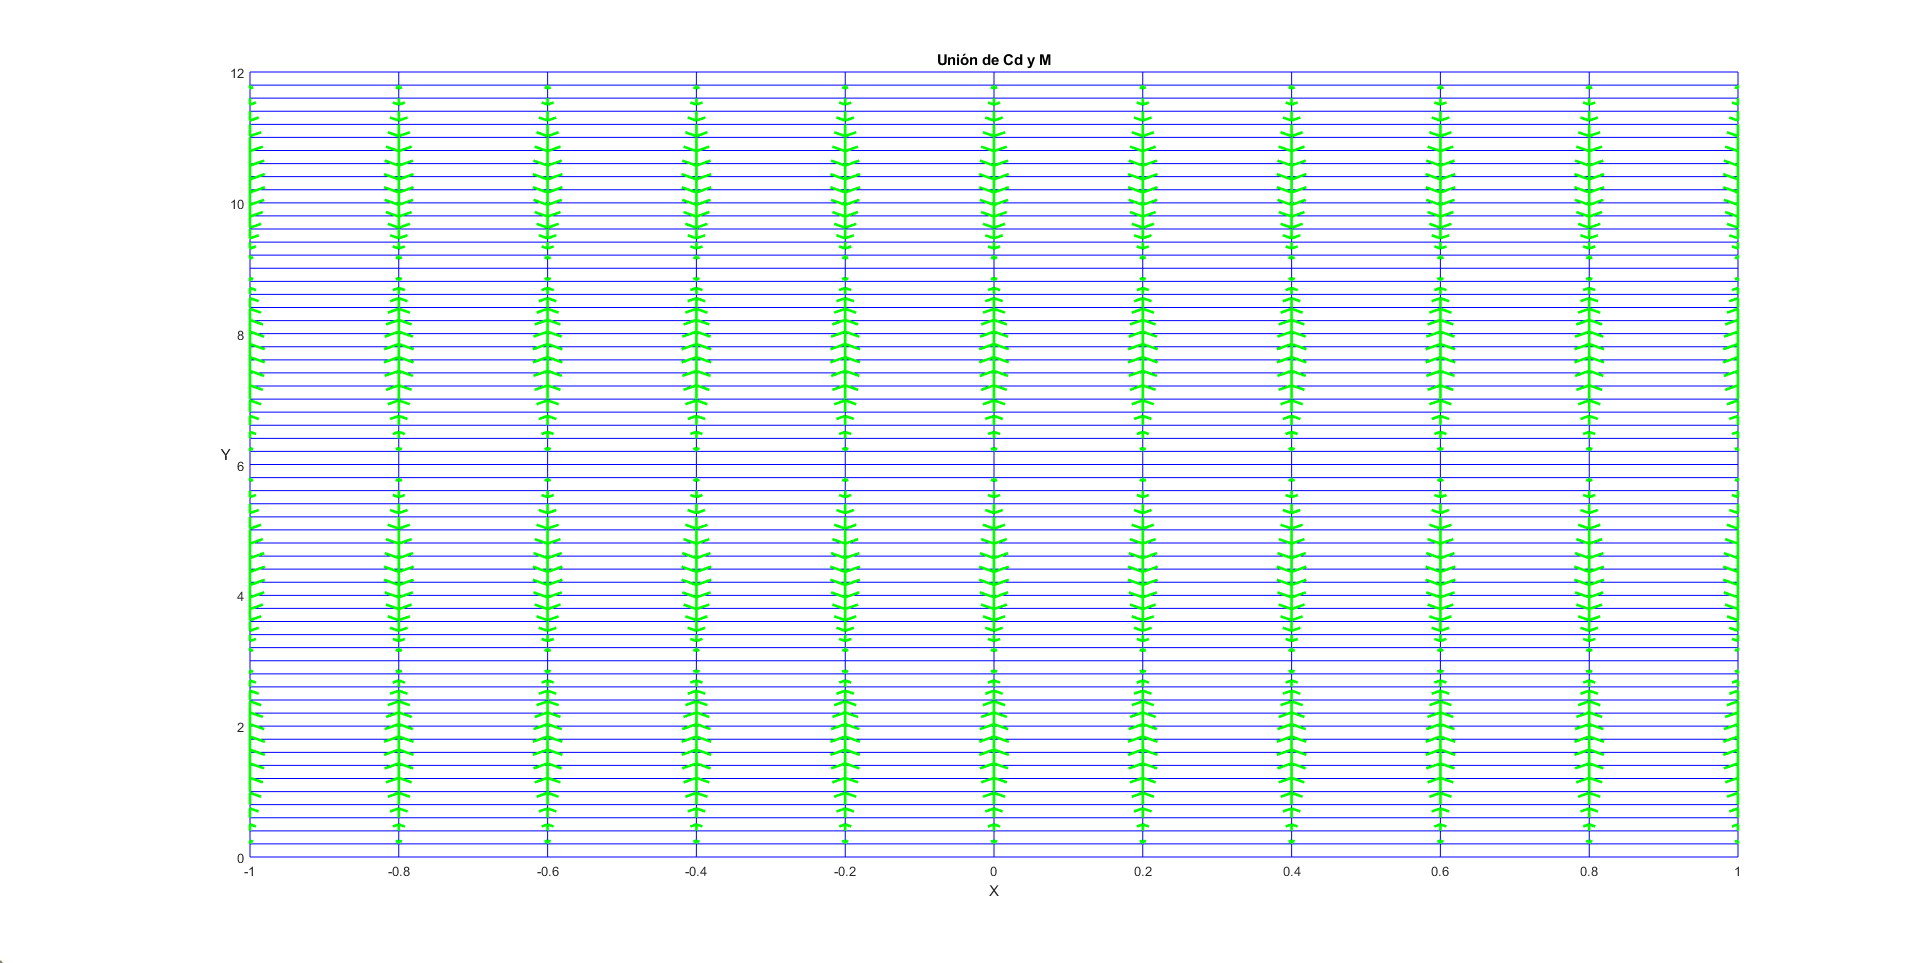
Task: Select the Y axis label
Action: 225,456
